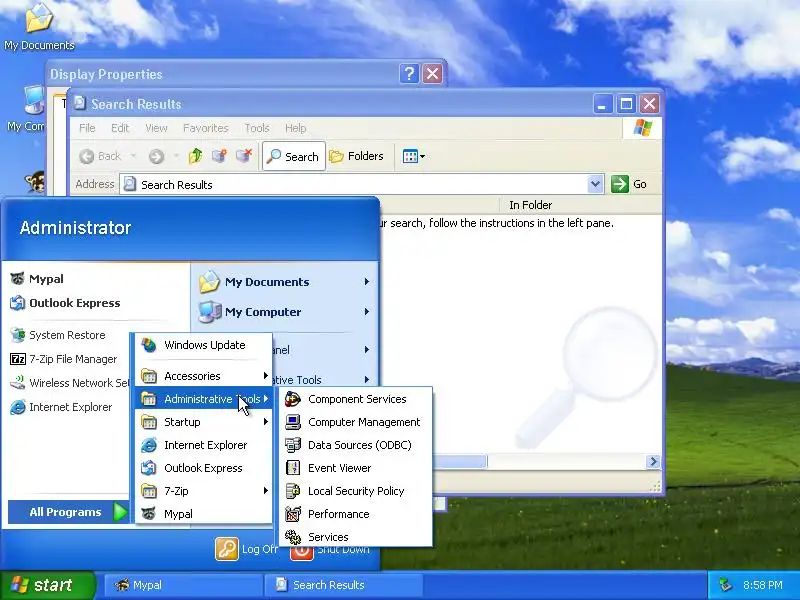Open the Favorites menu

206,128
